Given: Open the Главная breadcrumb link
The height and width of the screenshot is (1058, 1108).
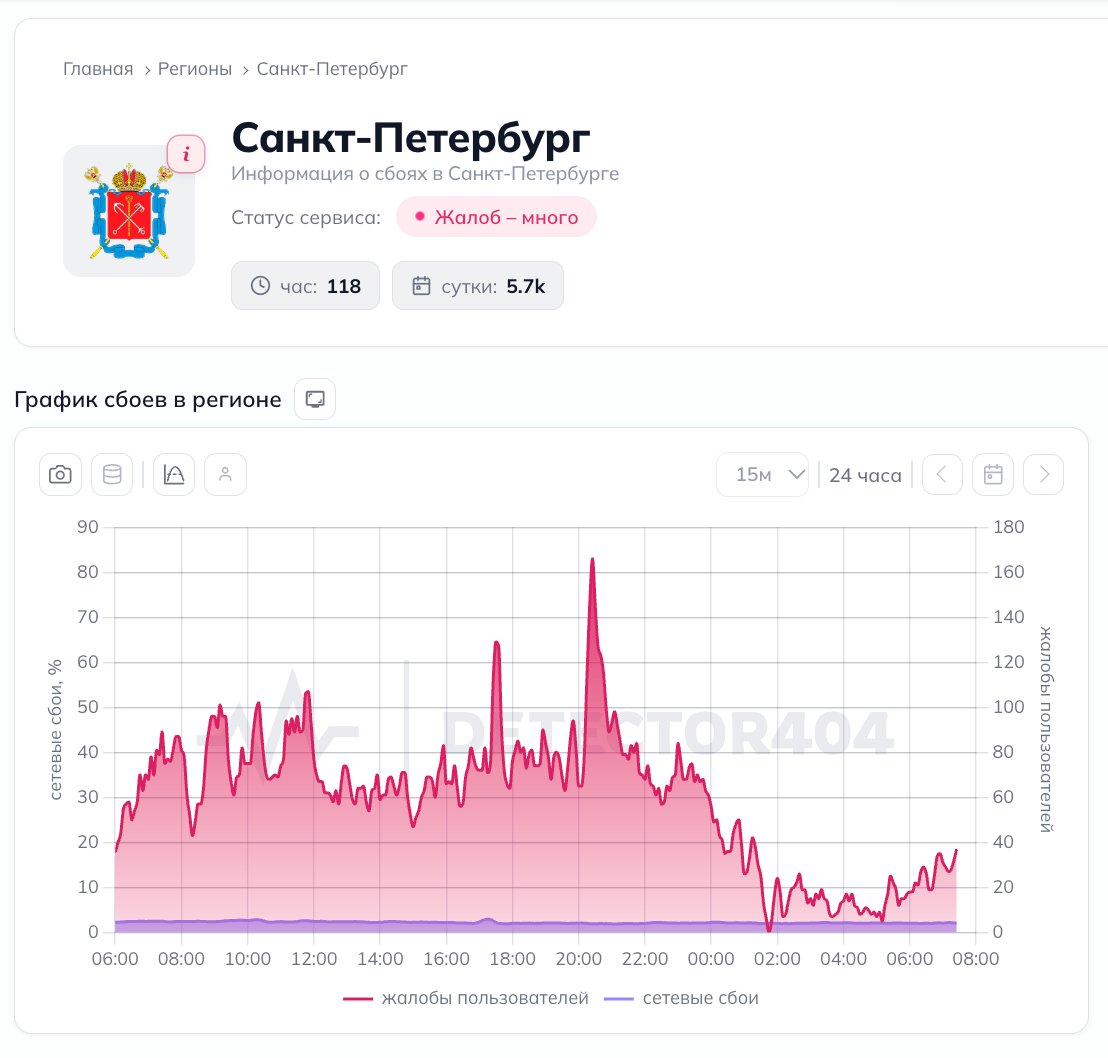Looking at the screenshot, I should click(98, 69).
